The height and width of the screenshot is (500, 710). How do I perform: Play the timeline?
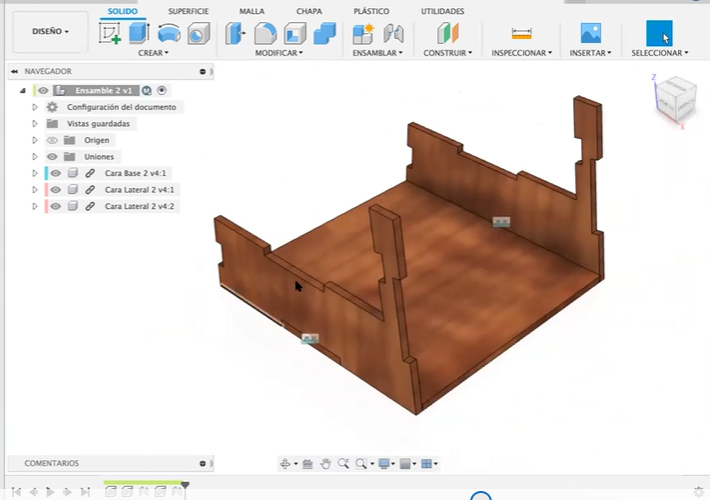click(50, 492)
